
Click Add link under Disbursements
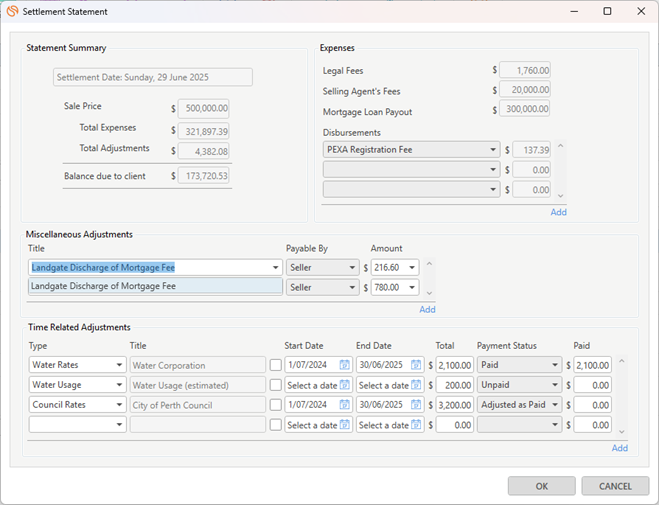click(559, 212)
